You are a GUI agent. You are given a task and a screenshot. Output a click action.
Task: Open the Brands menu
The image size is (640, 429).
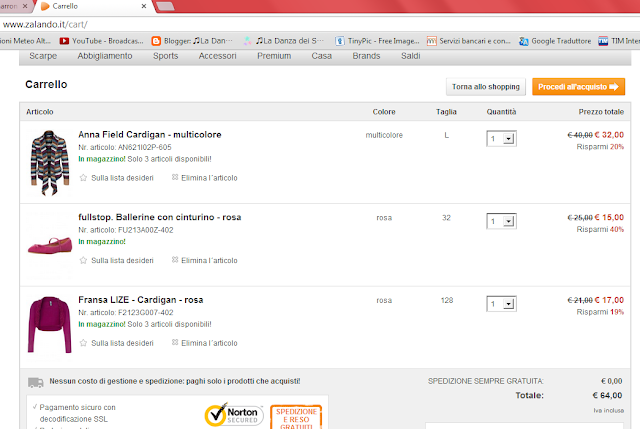366,56
